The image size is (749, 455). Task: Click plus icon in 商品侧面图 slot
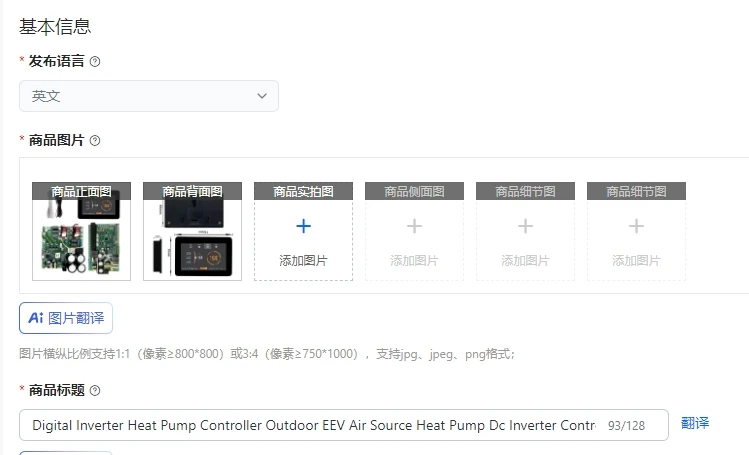pyautogui.click(x=414, y=226)
